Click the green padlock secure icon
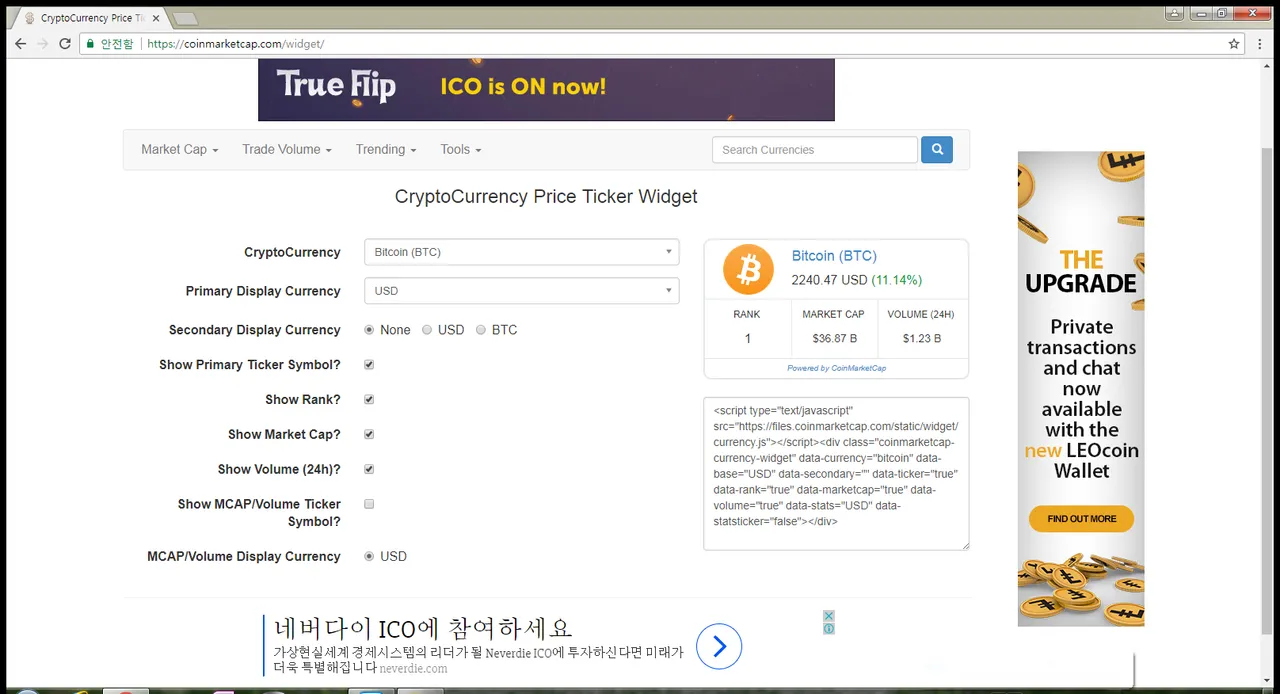 pyautogui.click(x=89, y=44)
